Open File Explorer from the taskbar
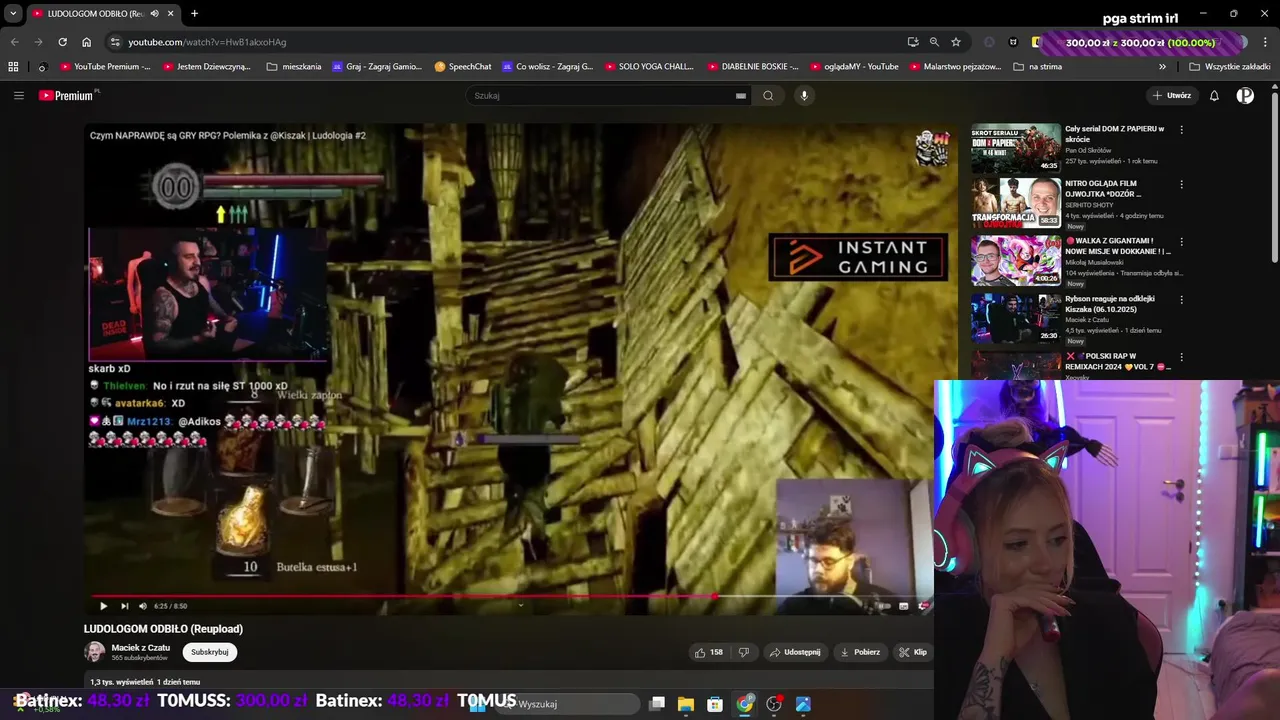Viewport: 1280px width, 720px height. [686, 704]
